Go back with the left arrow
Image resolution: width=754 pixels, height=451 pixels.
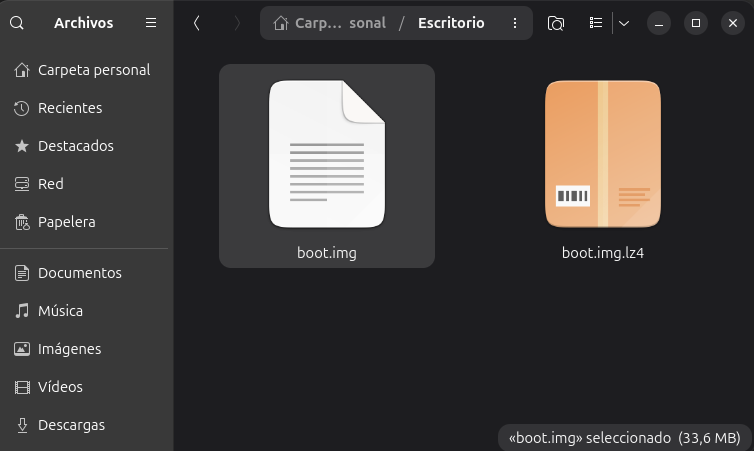pyautogui.click(x=197, y=23)
